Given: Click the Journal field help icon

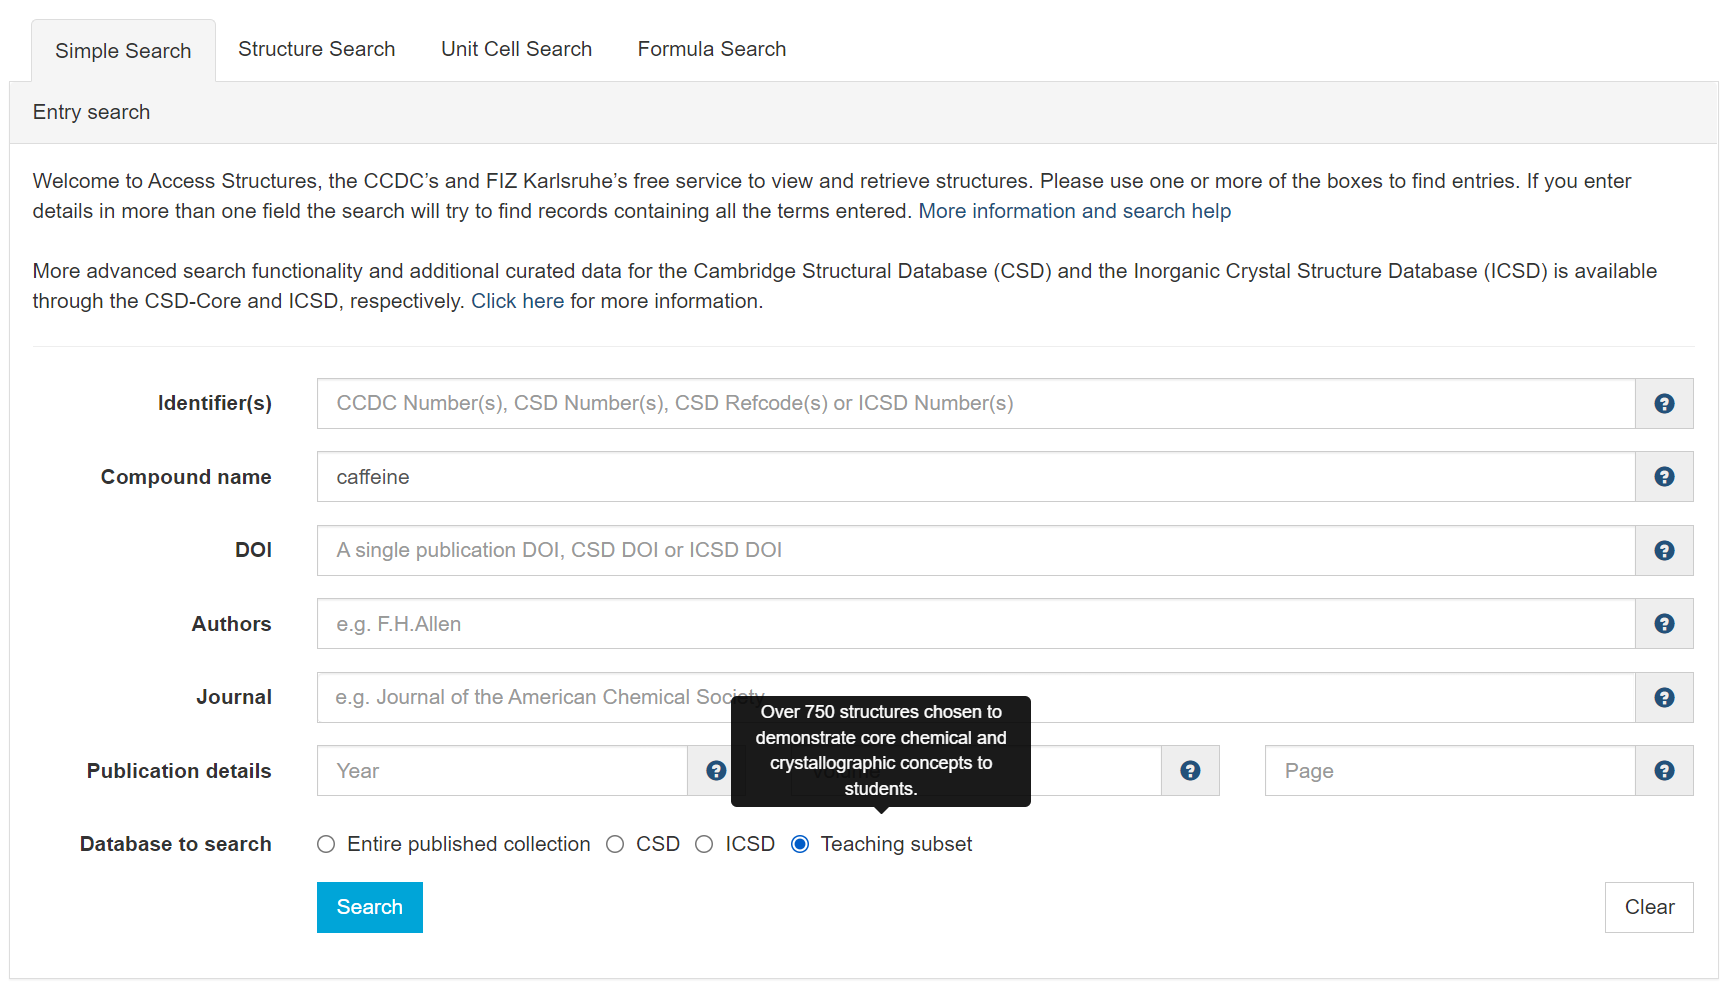Looking at the screenshot, I should tap(1664, 698).
